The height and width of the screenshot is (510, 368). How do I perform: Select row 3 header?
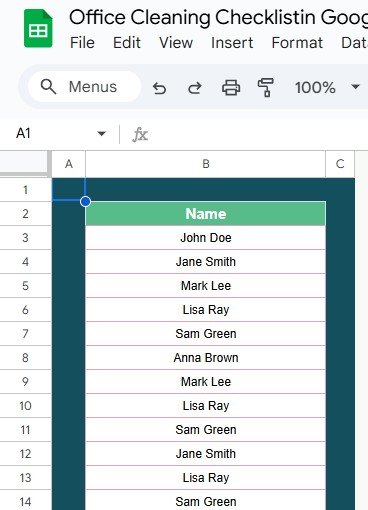25,238
